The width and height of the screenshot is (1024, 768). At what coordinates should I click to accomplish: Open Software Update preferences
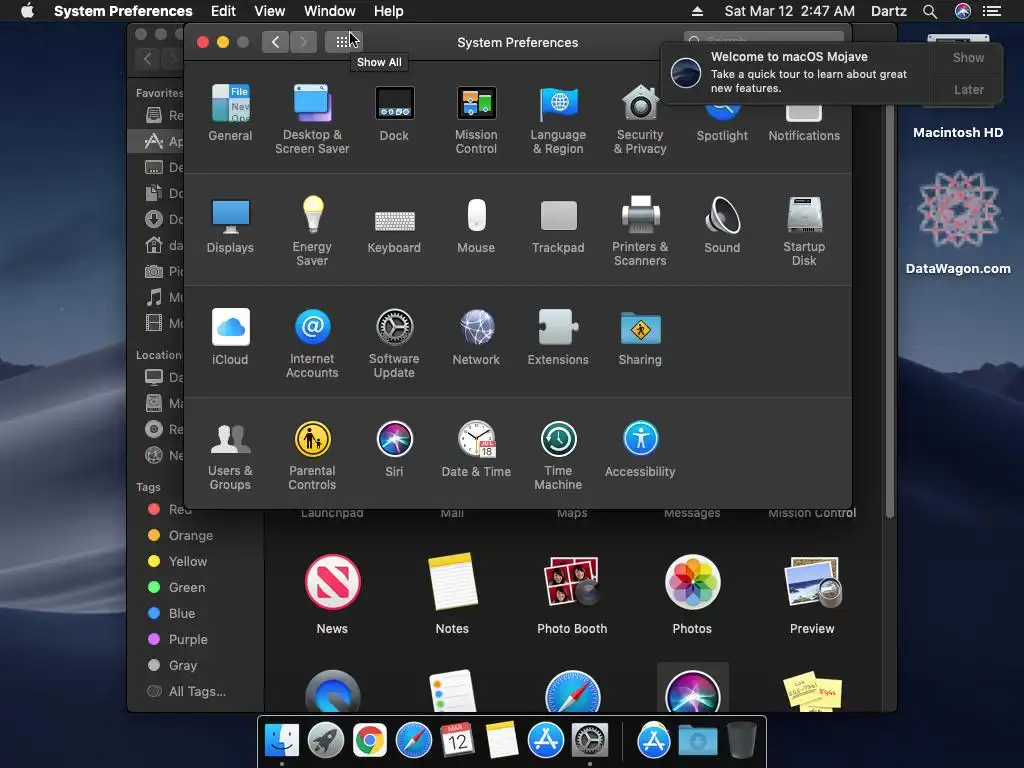pyautogui.click(x=394, y=343)
